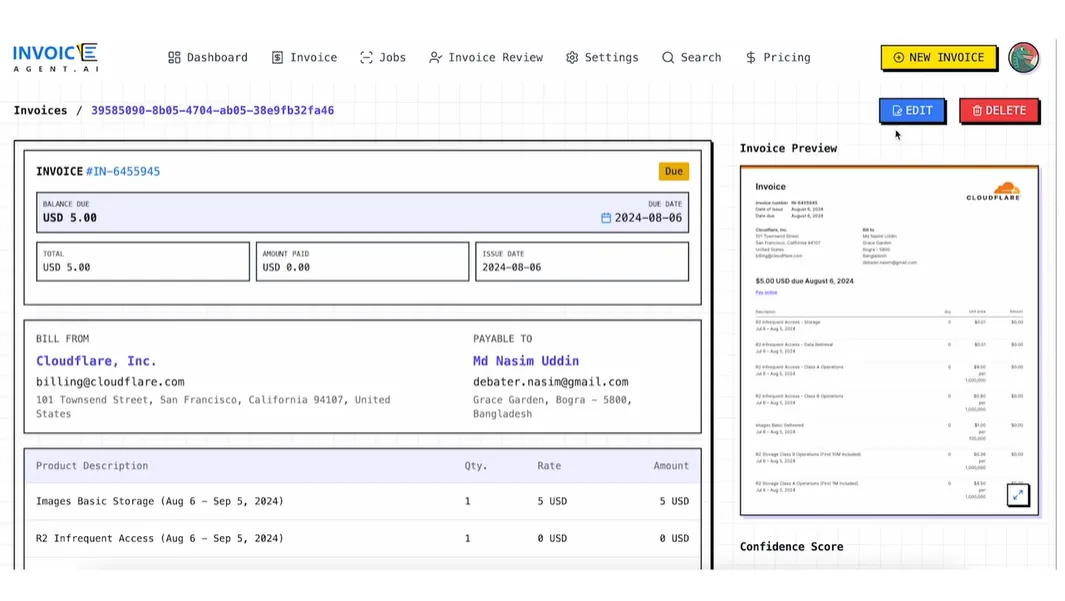Image resolution: width=1065 pixels, height=601 pixels.
Task: Open the Invoices breadcrumb link
Action: [40, 110]
